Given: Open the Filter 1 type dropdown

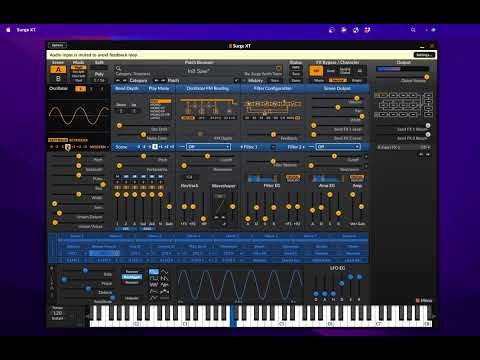Looking at the screenshot, I should point(208,147).
